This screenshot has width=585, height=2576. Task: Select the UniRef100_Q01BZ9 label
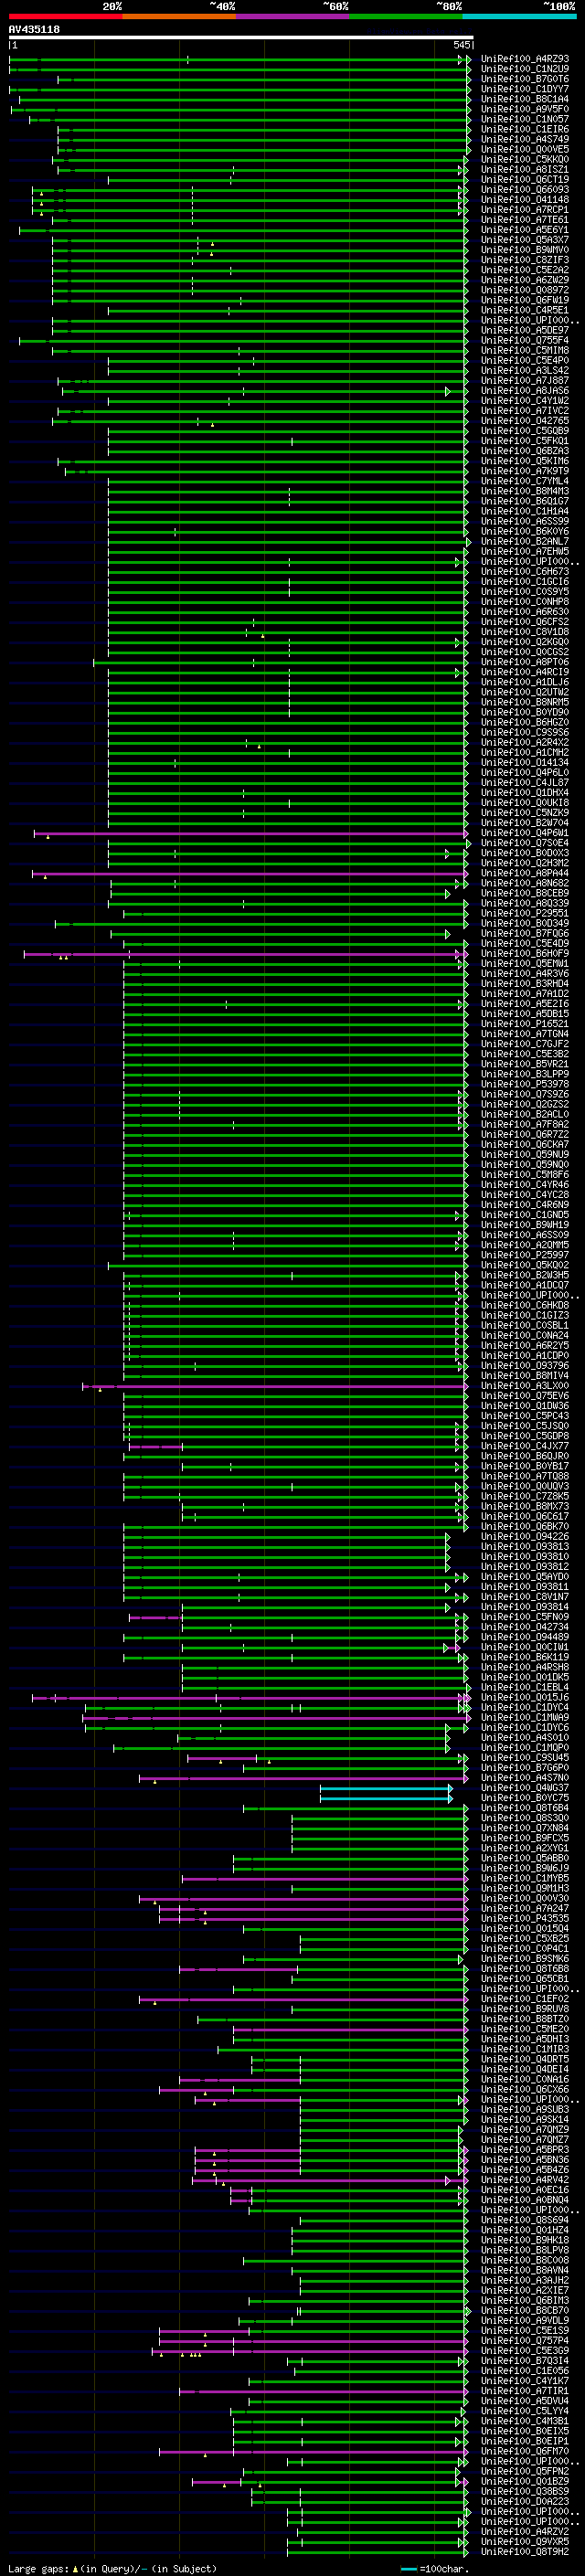point(525,2480)
